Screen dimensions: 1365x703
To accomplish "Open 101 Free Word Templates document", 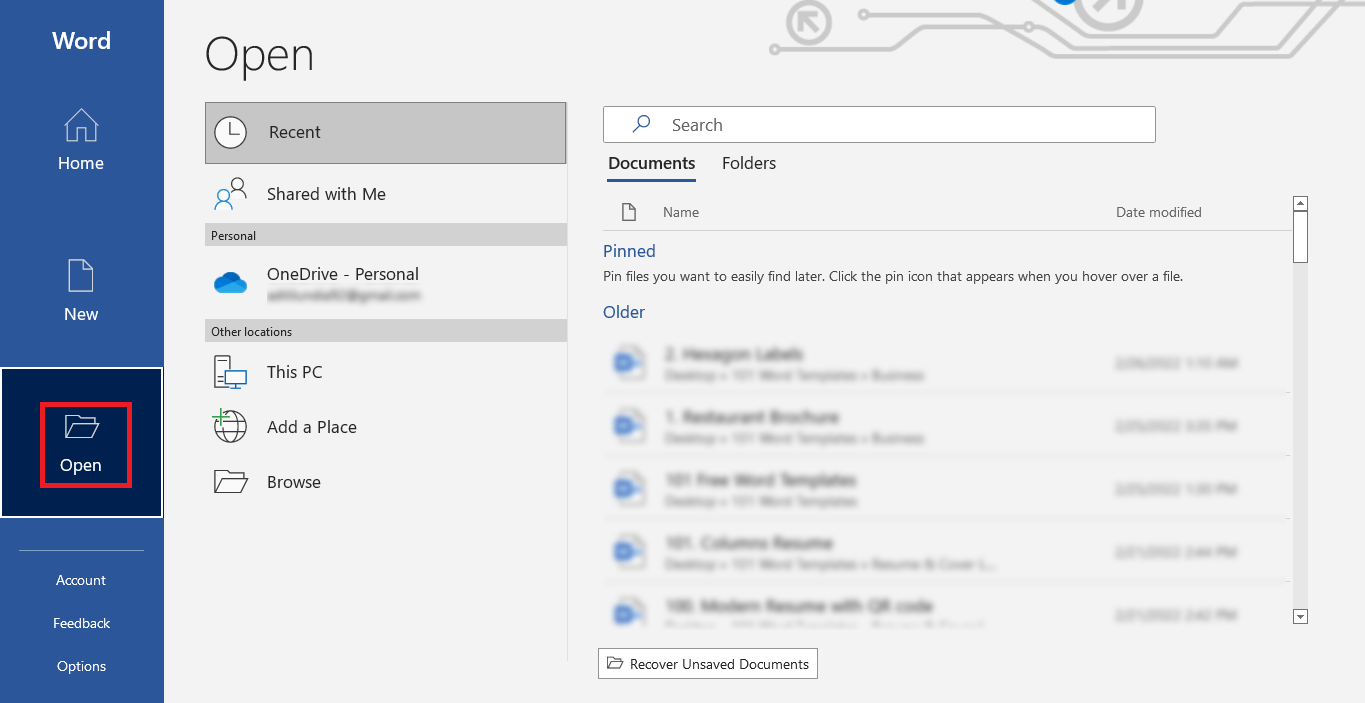I will (946, 489).
